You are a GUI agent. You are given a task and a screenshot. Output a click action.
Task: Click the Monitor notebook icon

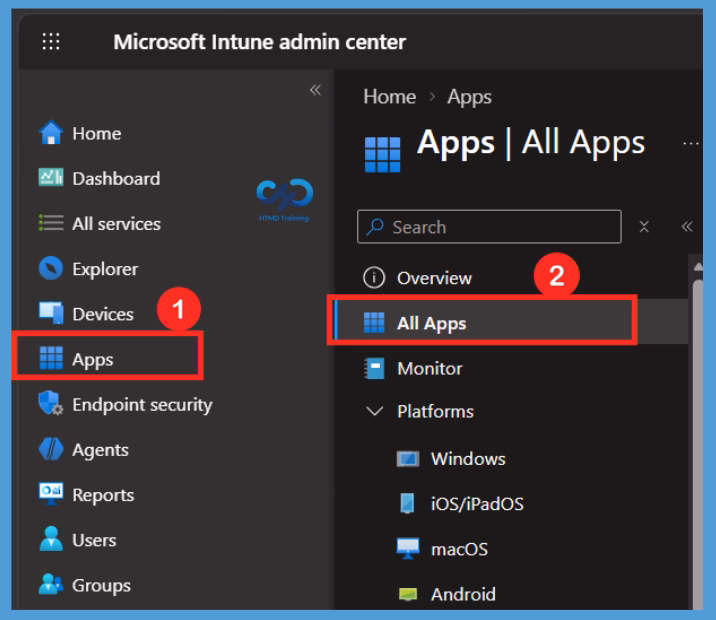(374, 368)
